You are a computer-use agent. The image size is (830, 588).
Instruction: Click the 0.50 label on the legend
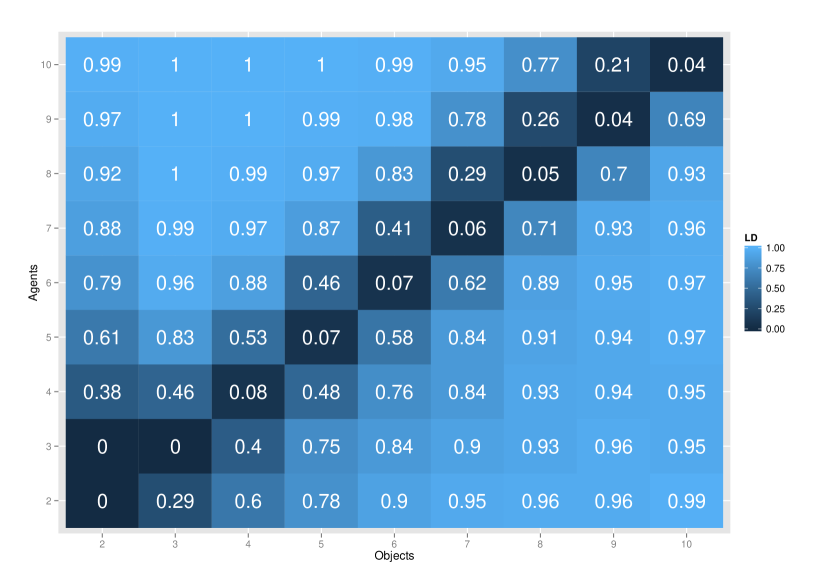click(775, 288)
